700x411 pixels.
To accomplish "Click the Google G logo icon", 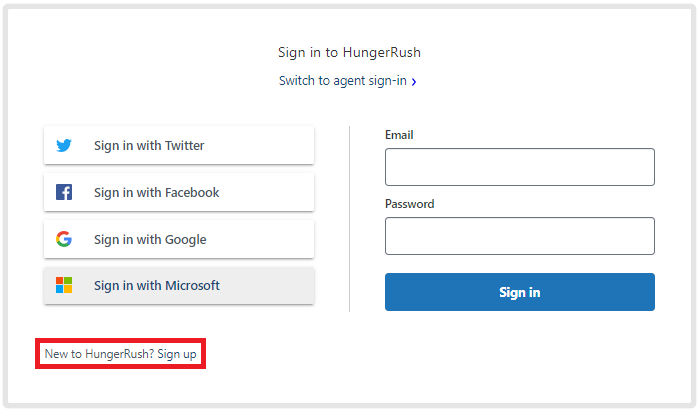I will pos(64,240).
